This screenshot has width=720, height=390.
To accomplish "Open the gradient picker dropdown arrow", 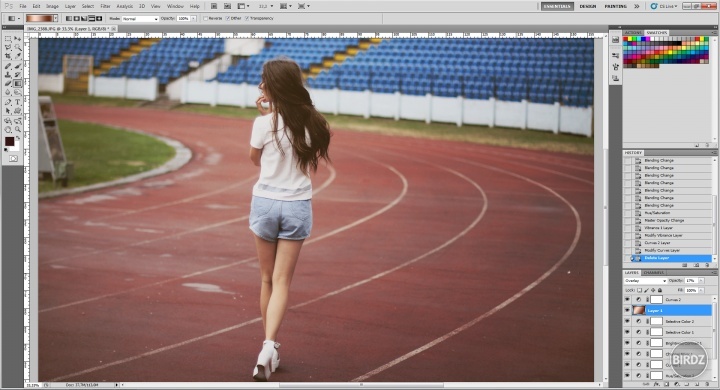I will pos(56,18).
